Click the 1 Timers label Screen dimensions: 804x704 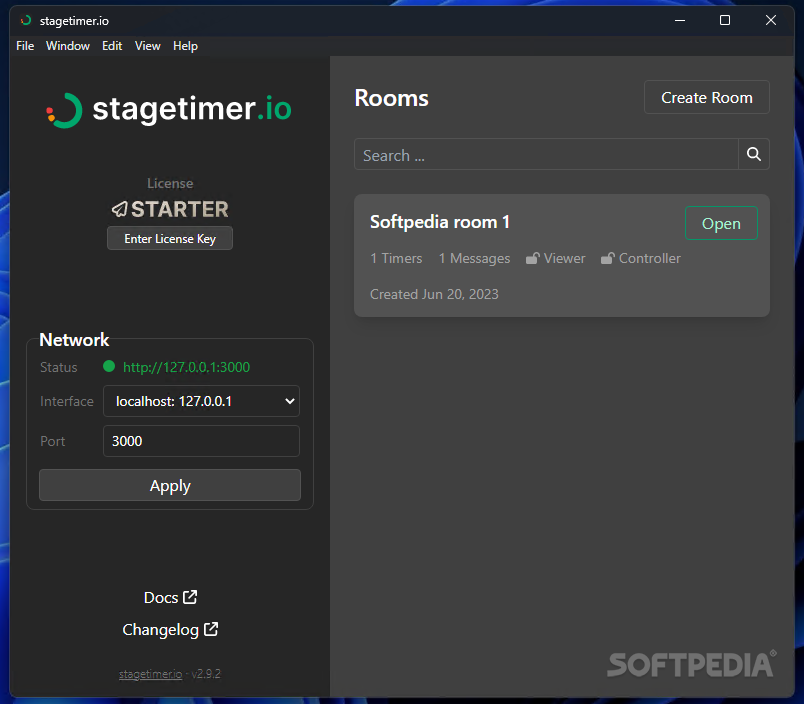(x=396, y=258)
